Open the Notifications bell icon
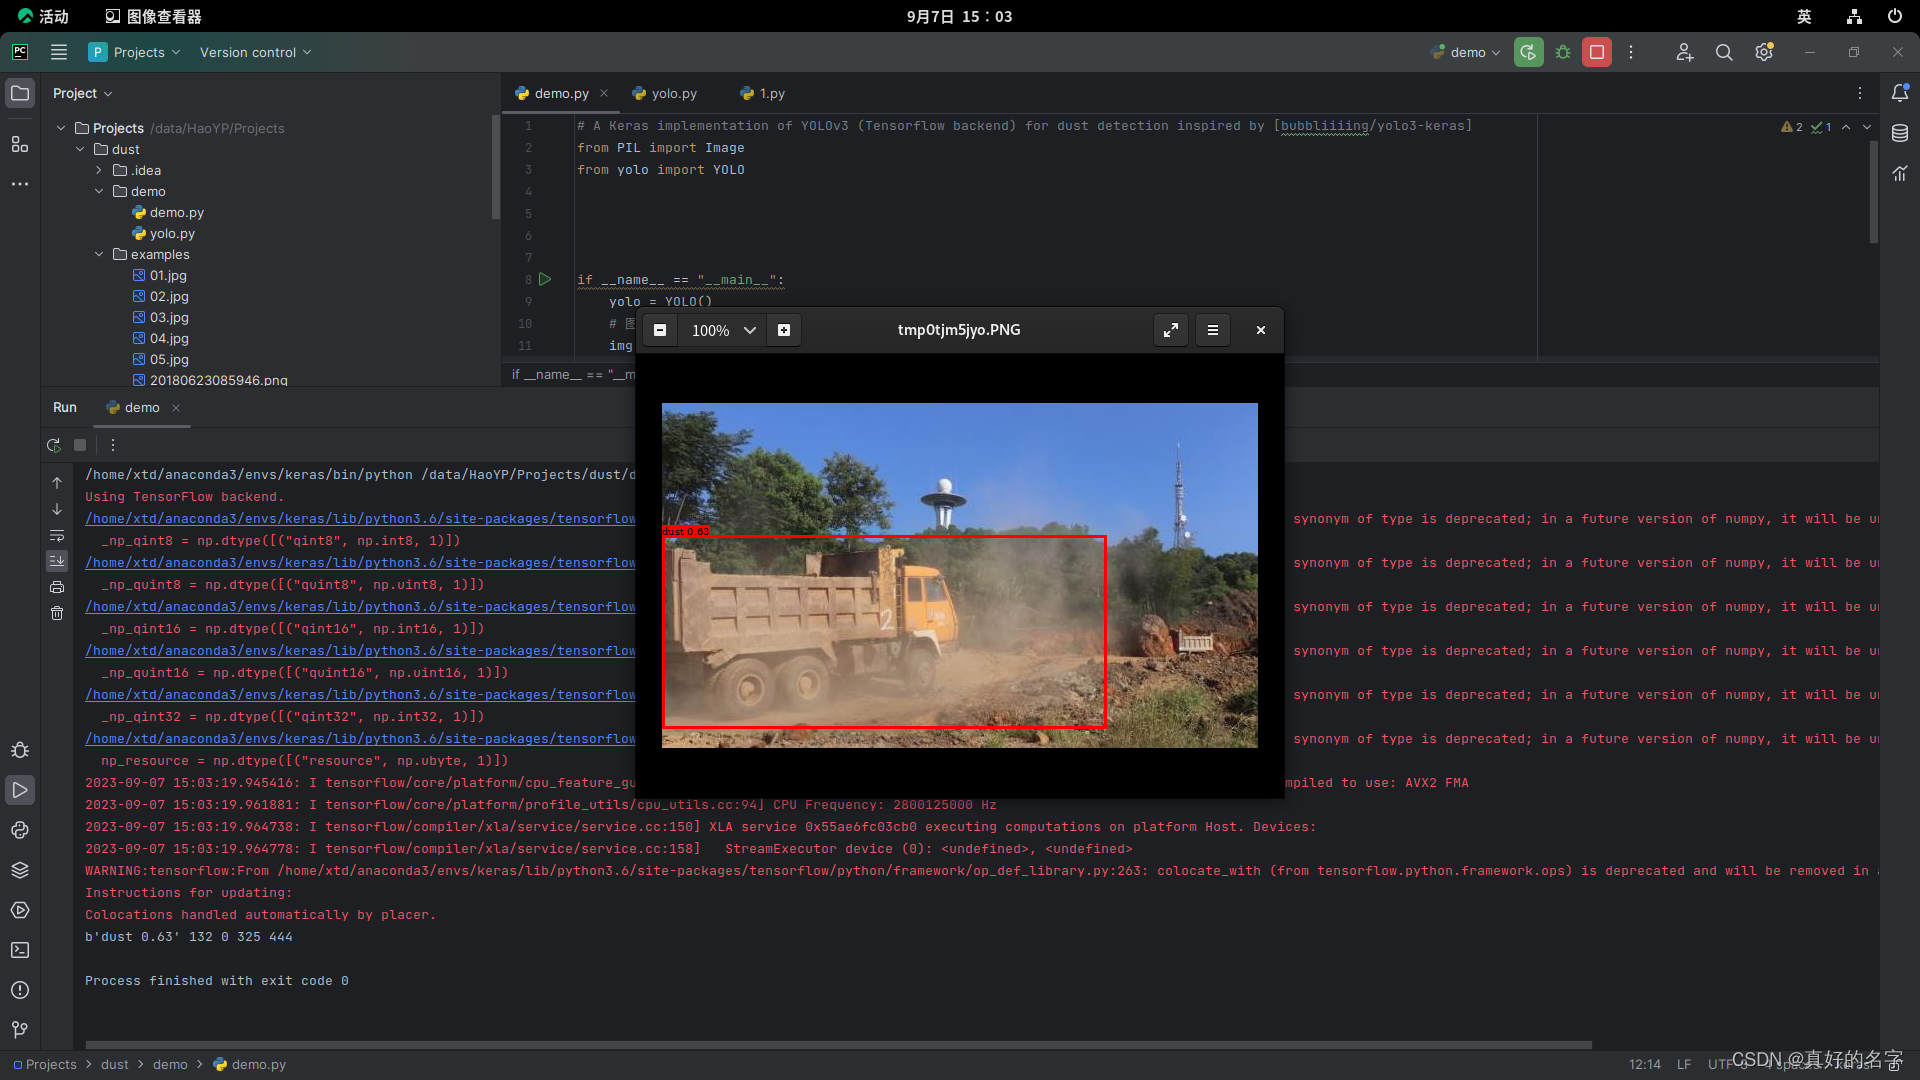This screenshot has height=1080, width=1920. [x=1900, y=93]
